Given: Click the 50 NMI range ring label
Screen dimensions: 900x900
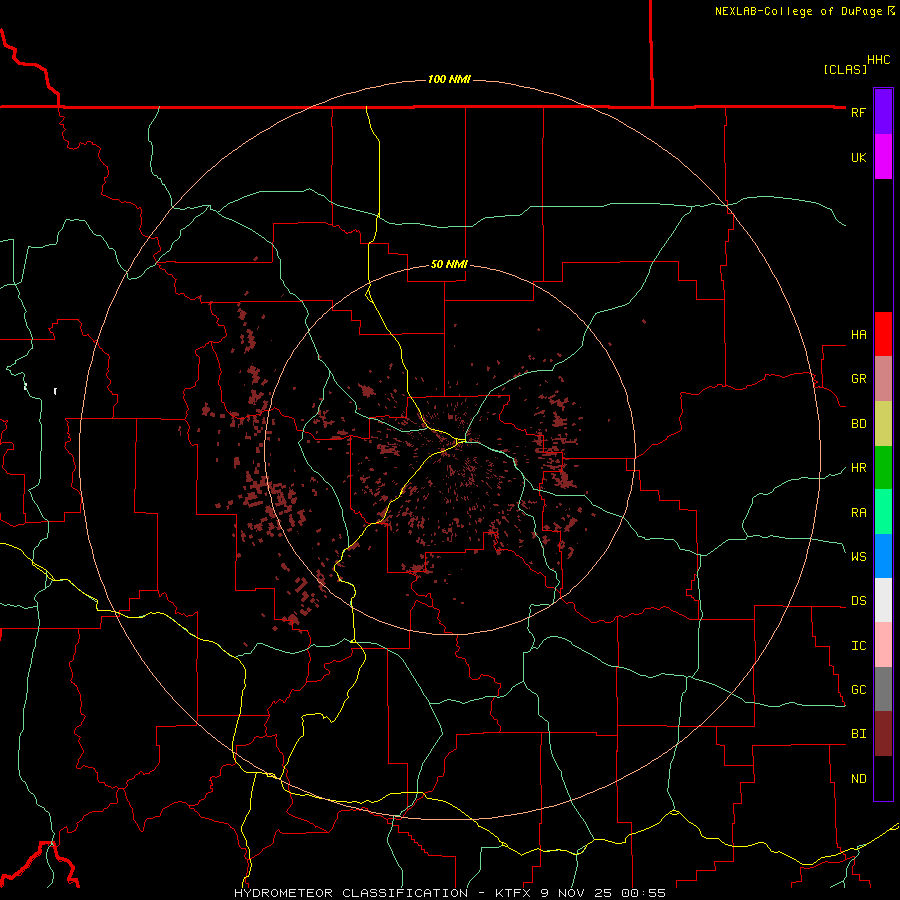Looking at the screenshot, I should [449, 264].
